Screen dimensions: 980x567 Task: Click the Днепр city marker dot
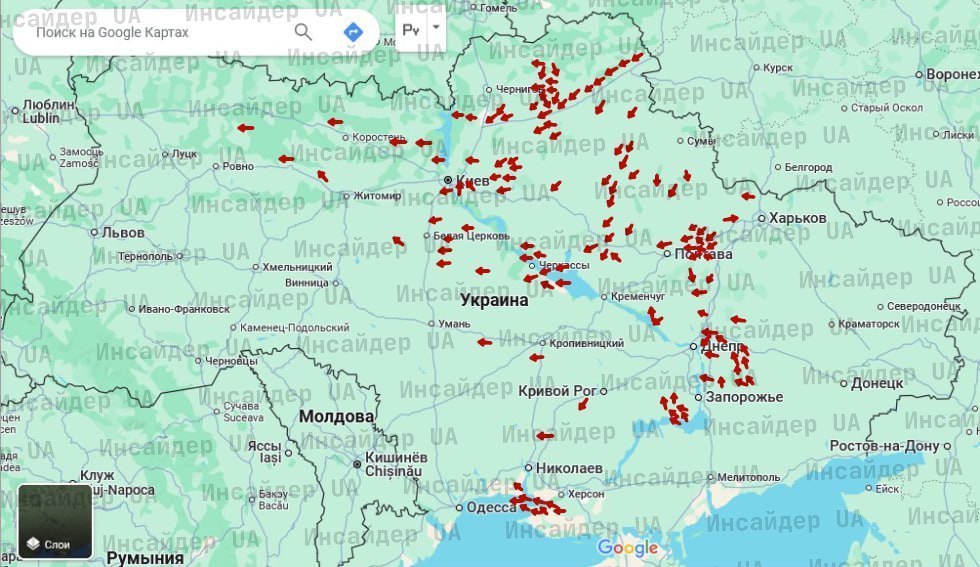tap(693, 346)
